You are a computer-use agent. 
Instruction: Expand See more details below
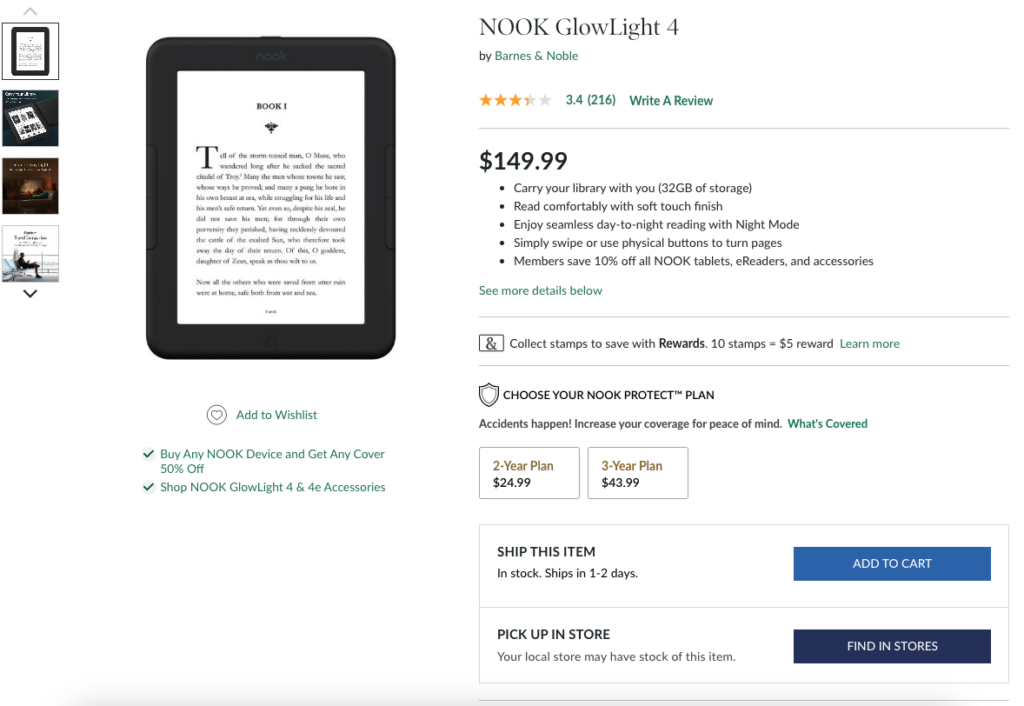(540, 290)
